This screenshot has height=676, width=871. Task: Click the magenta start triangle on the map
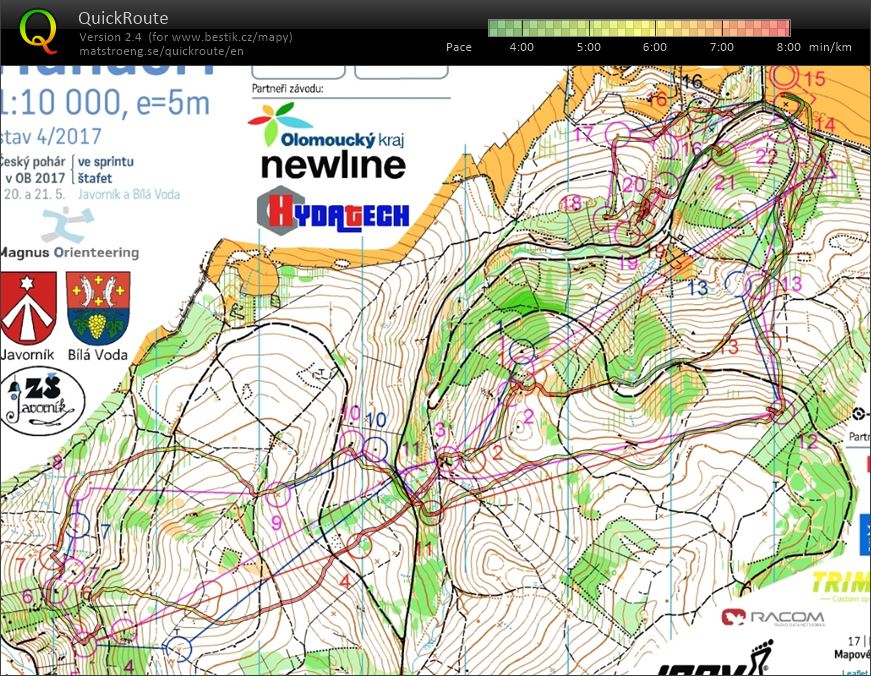(824, 167)
